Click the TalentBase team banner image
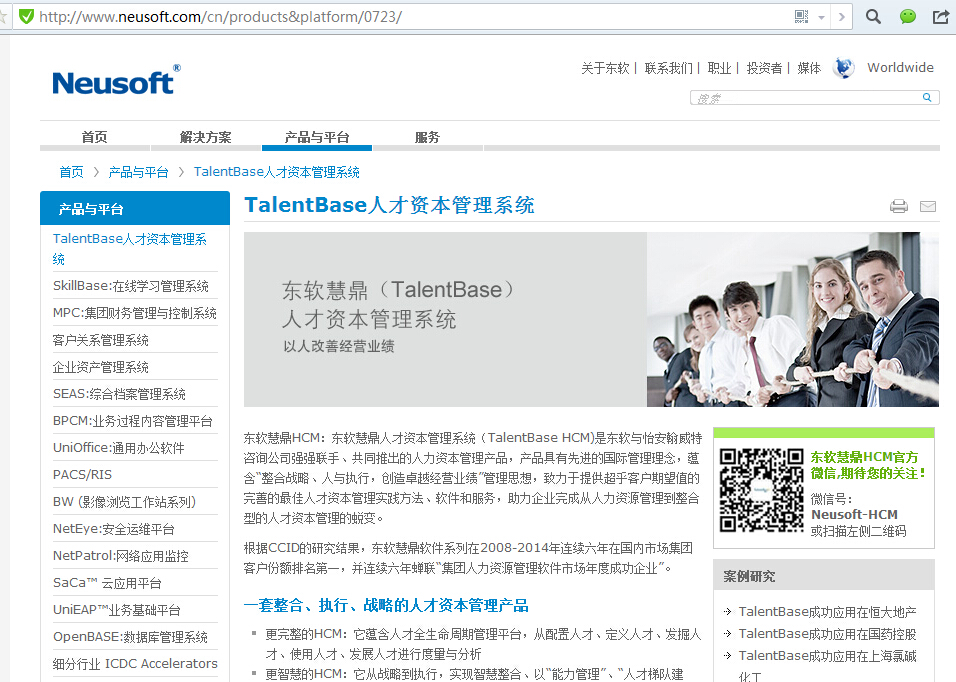This screenshot has height=682, width=956. [591, 319]
